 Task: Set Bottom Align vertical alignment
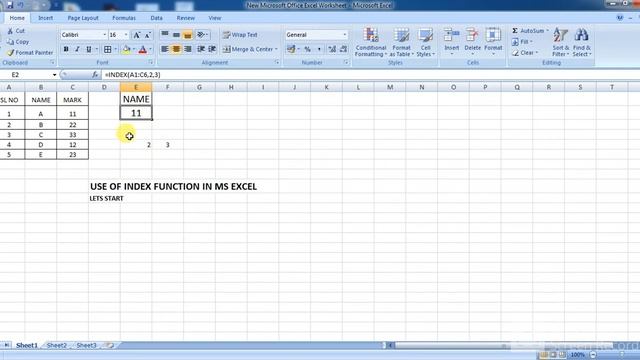[188, 35]
